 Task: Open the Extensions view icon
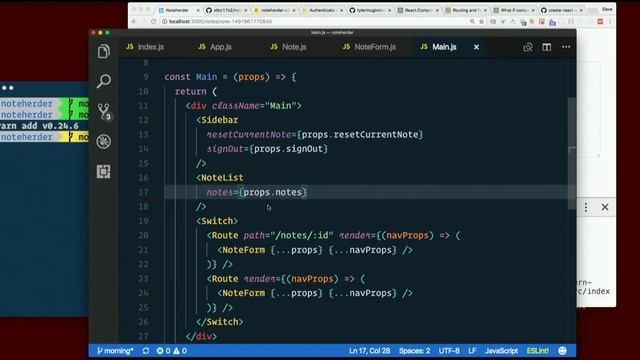coord(104,171)
